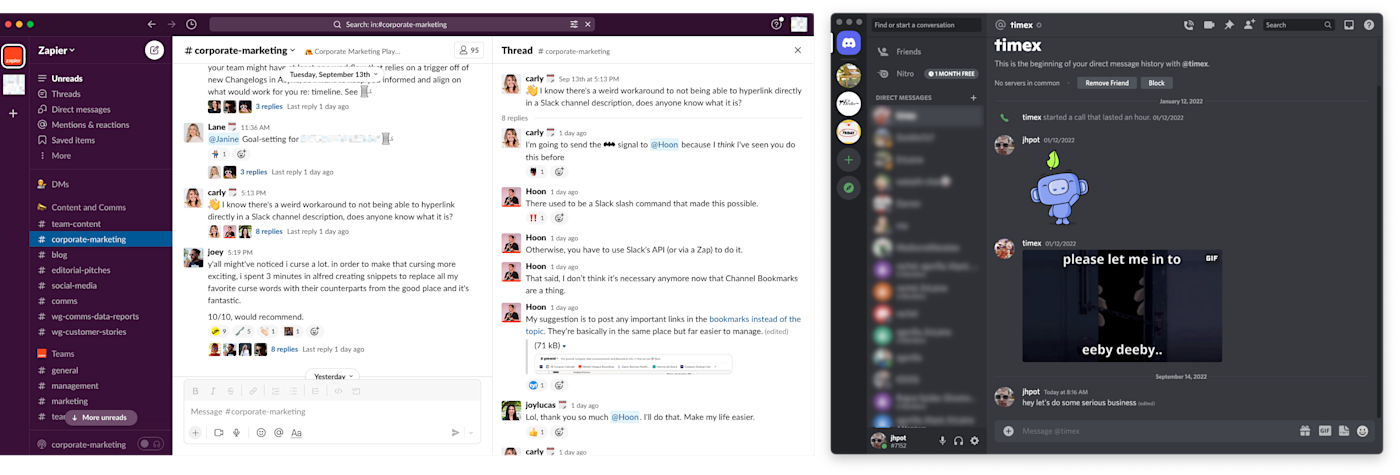The width and height of the screenshot is (1400, 475).
Task: Toggle formatting with the Aa icon in Slack
Action: pos(296,433)
